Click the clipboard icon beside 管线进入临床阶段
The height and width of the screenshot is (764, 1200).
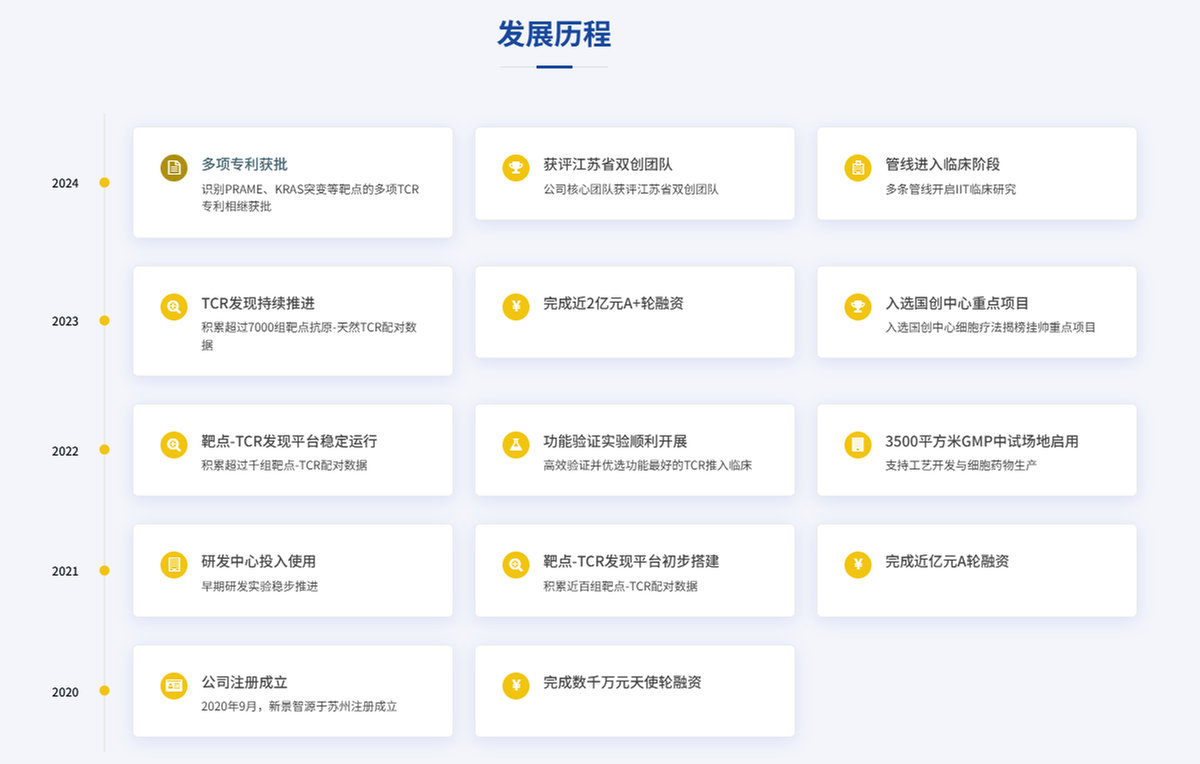click(858, 168)
